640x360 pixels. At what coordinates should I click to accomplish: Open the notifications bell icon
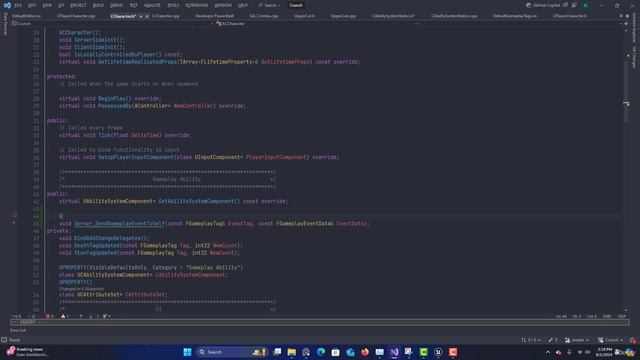pyautogui.click(x=633, y=340)
